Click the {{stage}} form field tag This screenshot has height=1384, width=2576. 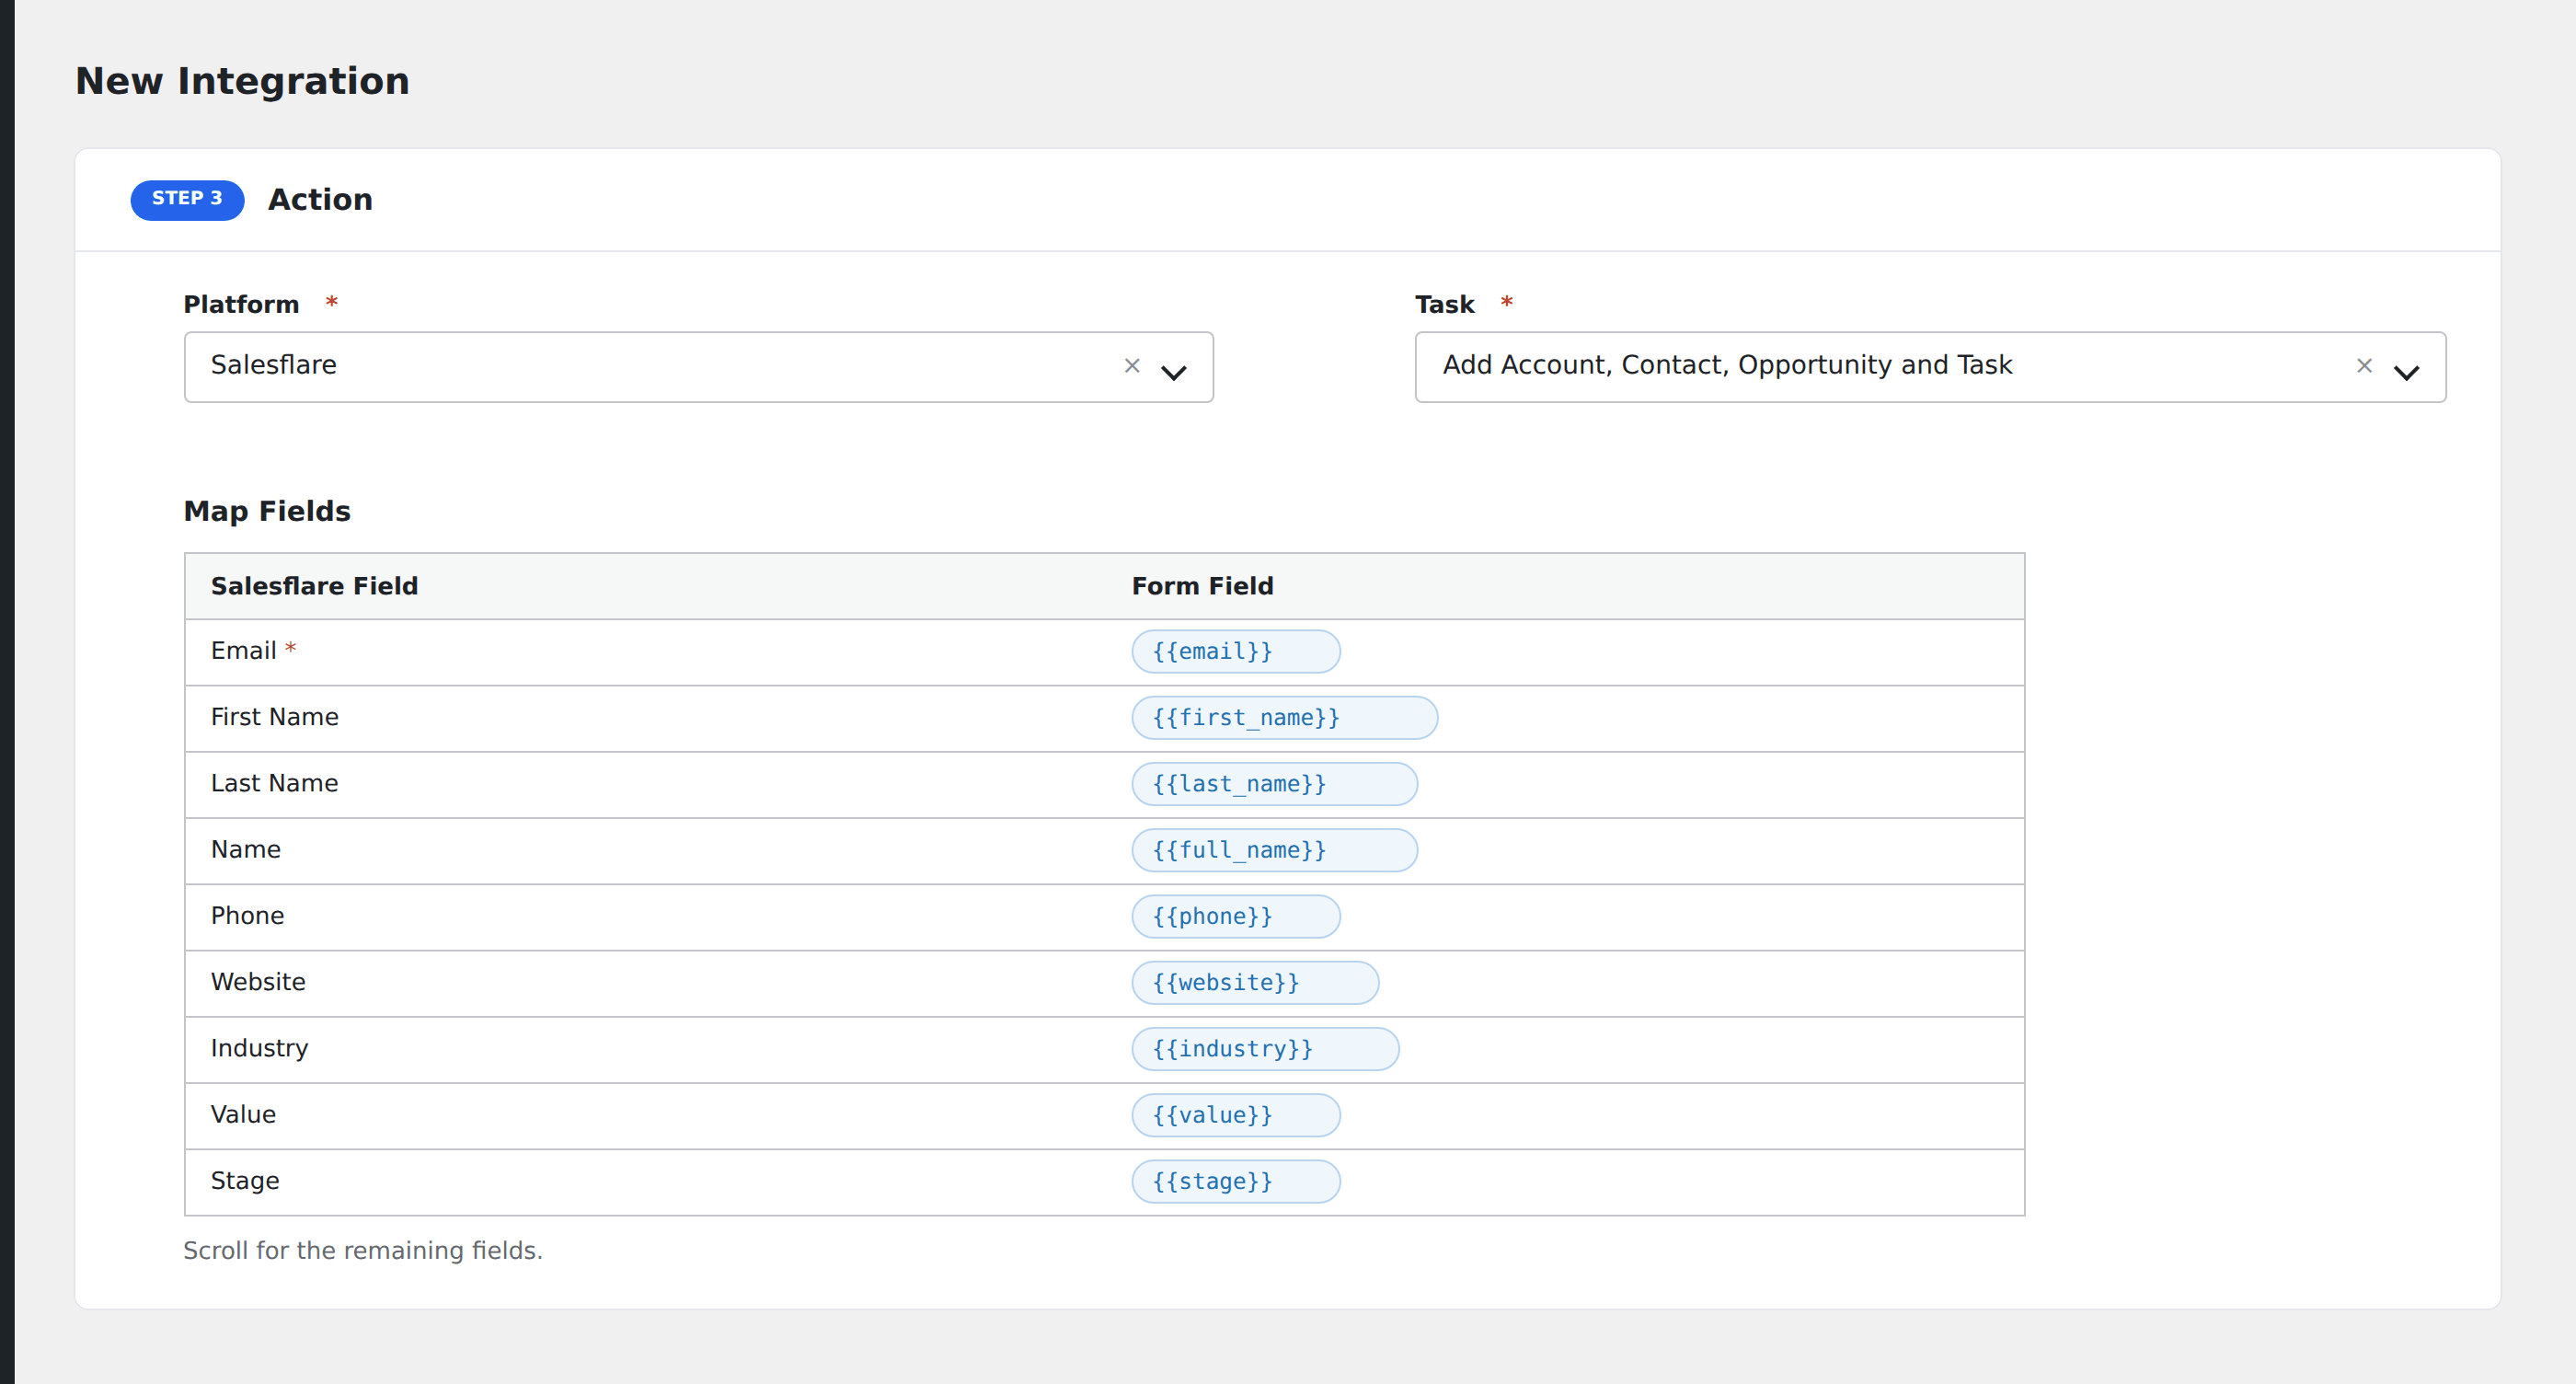[x=1236, y=1181]
